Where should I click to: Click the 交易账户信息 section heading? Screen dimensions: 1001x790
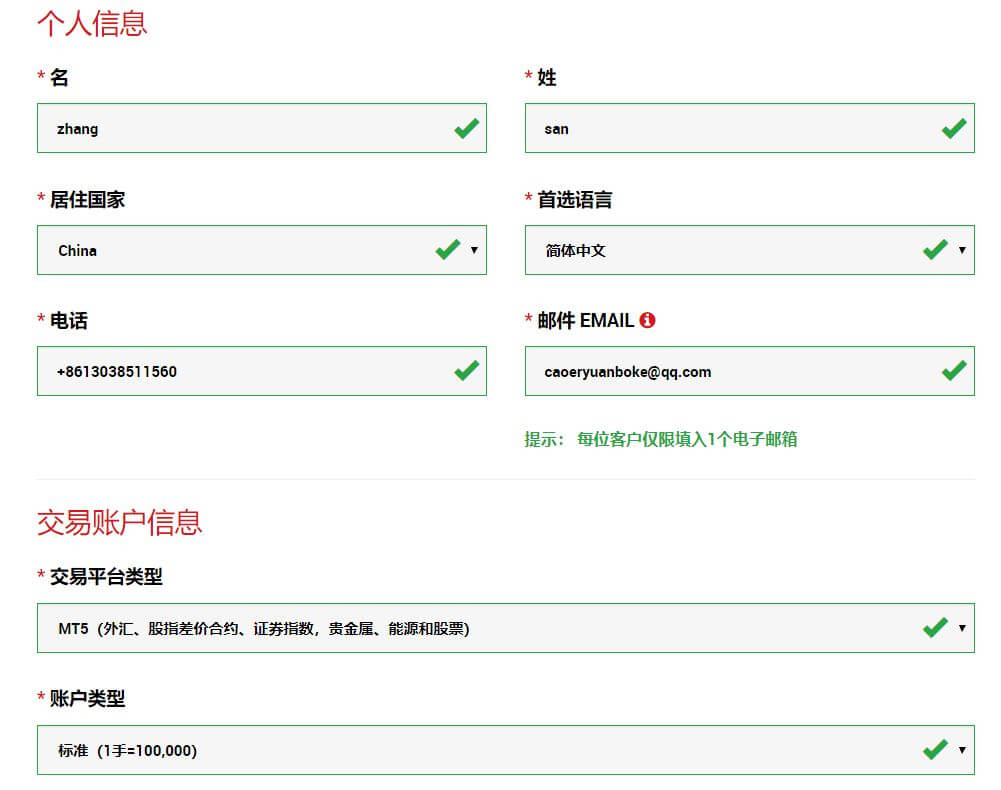click(119, 522)
